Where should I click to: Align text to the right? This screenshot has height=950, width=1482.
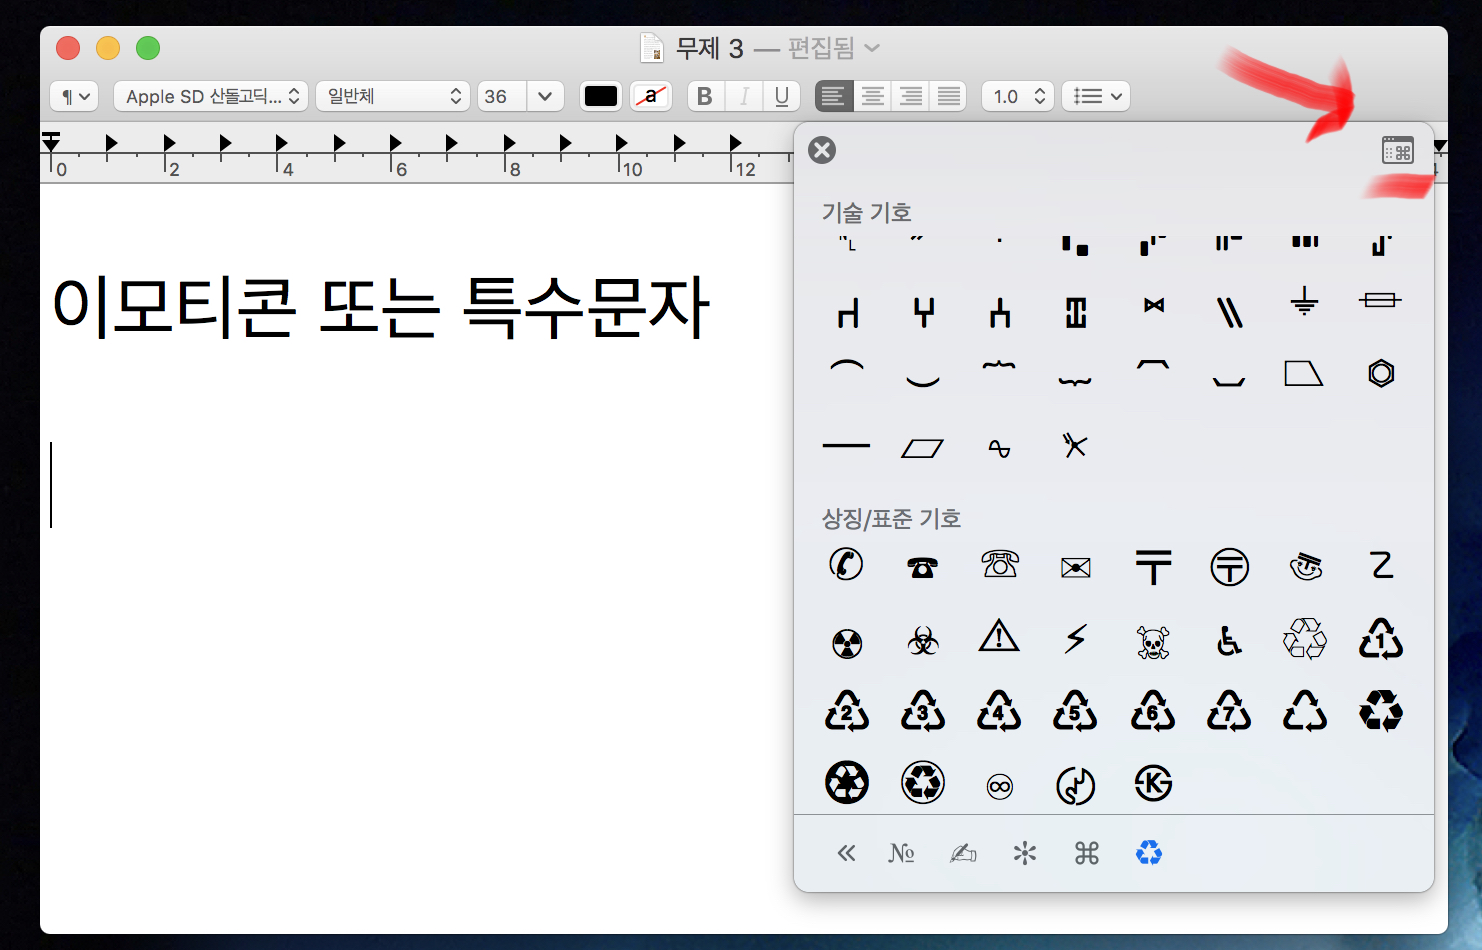910,96
